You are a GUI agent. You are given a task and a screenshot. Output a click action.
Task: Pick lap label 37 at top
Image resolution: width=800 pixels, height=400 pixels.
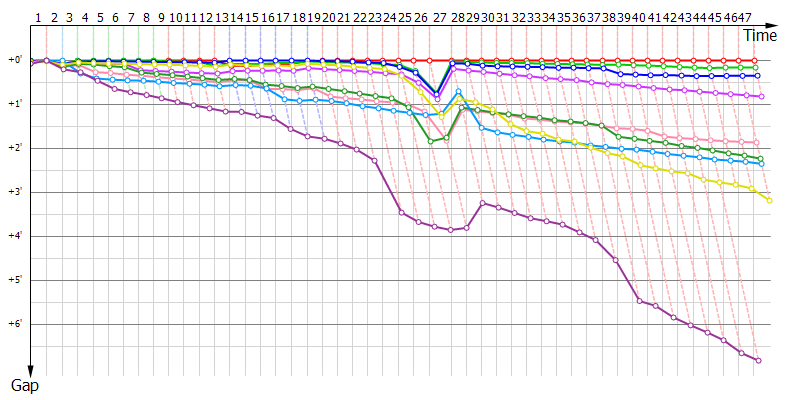tap(594, 18)
